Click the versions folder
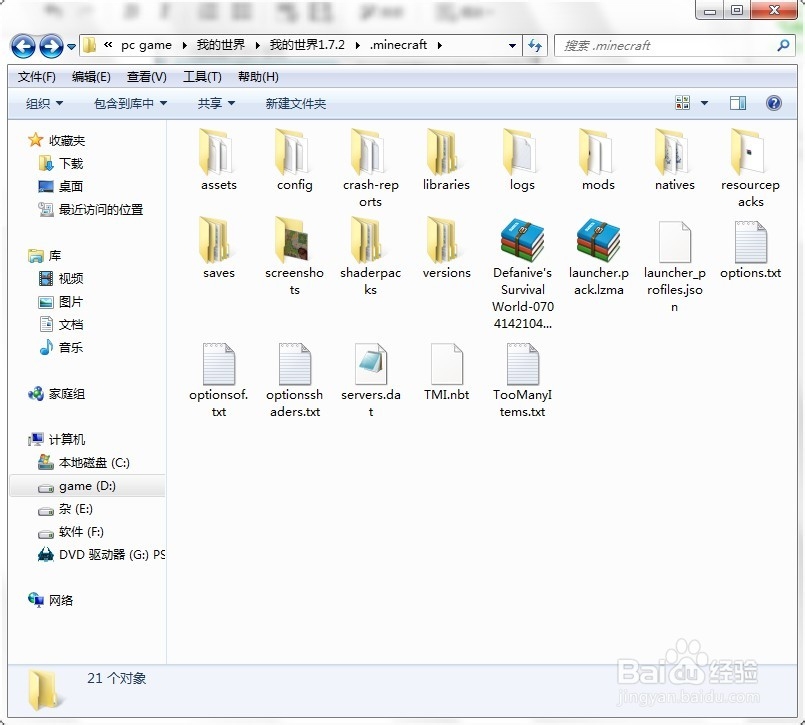Screen dimensions: 805x725 pyautogui.click(x=446, y=248)
